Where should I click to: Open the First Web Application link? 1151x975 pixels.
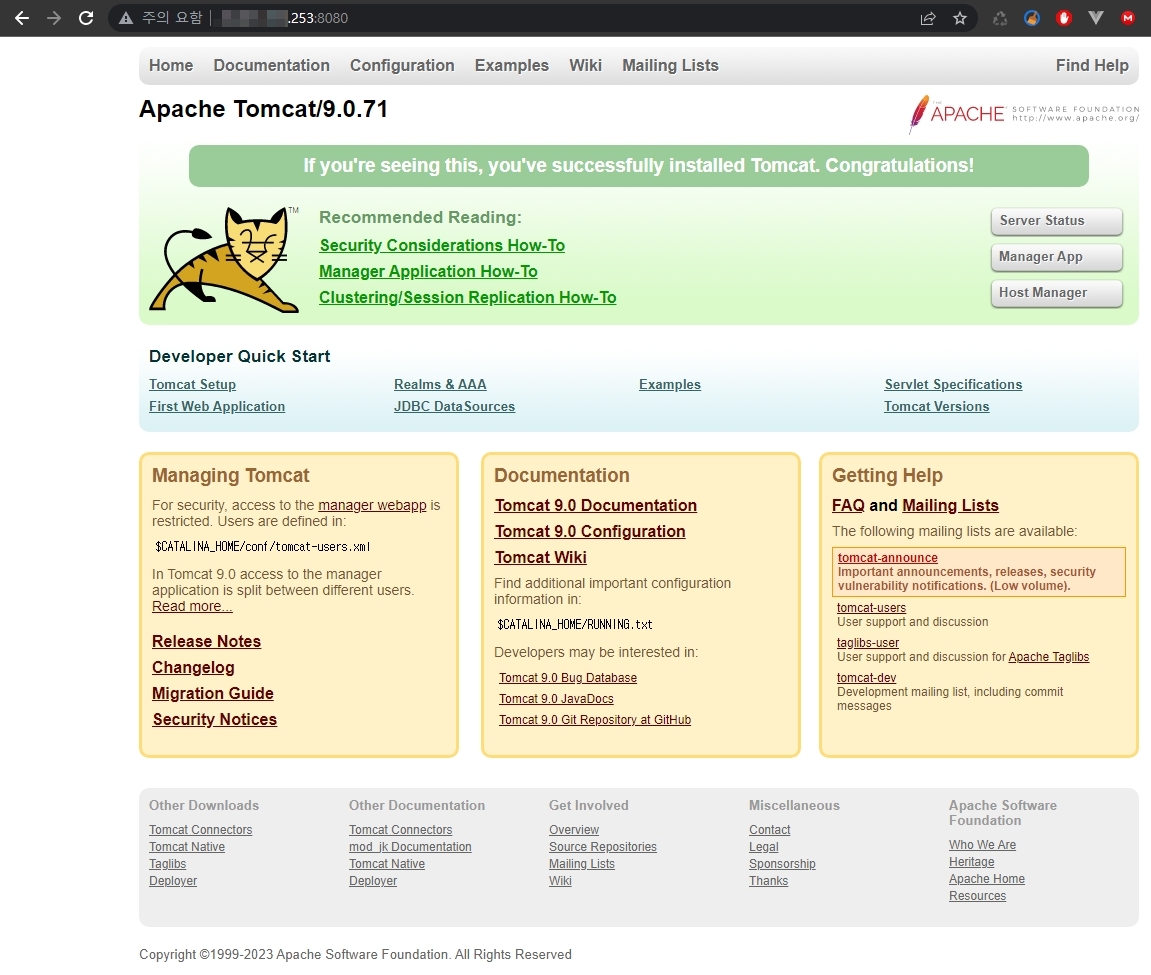(217, 407)
